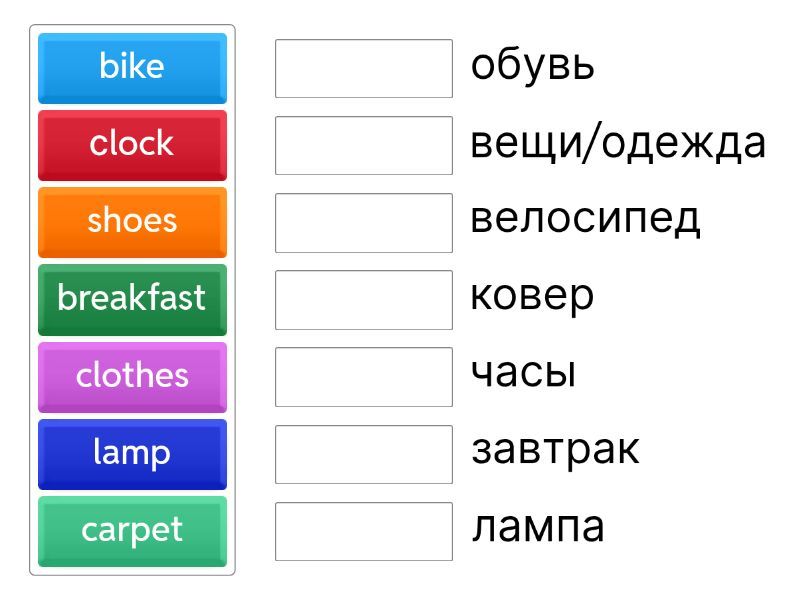The image size is (800, 600).
Task: Click the red 'clock' tile
Action: pyautogui.click(x=132, y=144)
